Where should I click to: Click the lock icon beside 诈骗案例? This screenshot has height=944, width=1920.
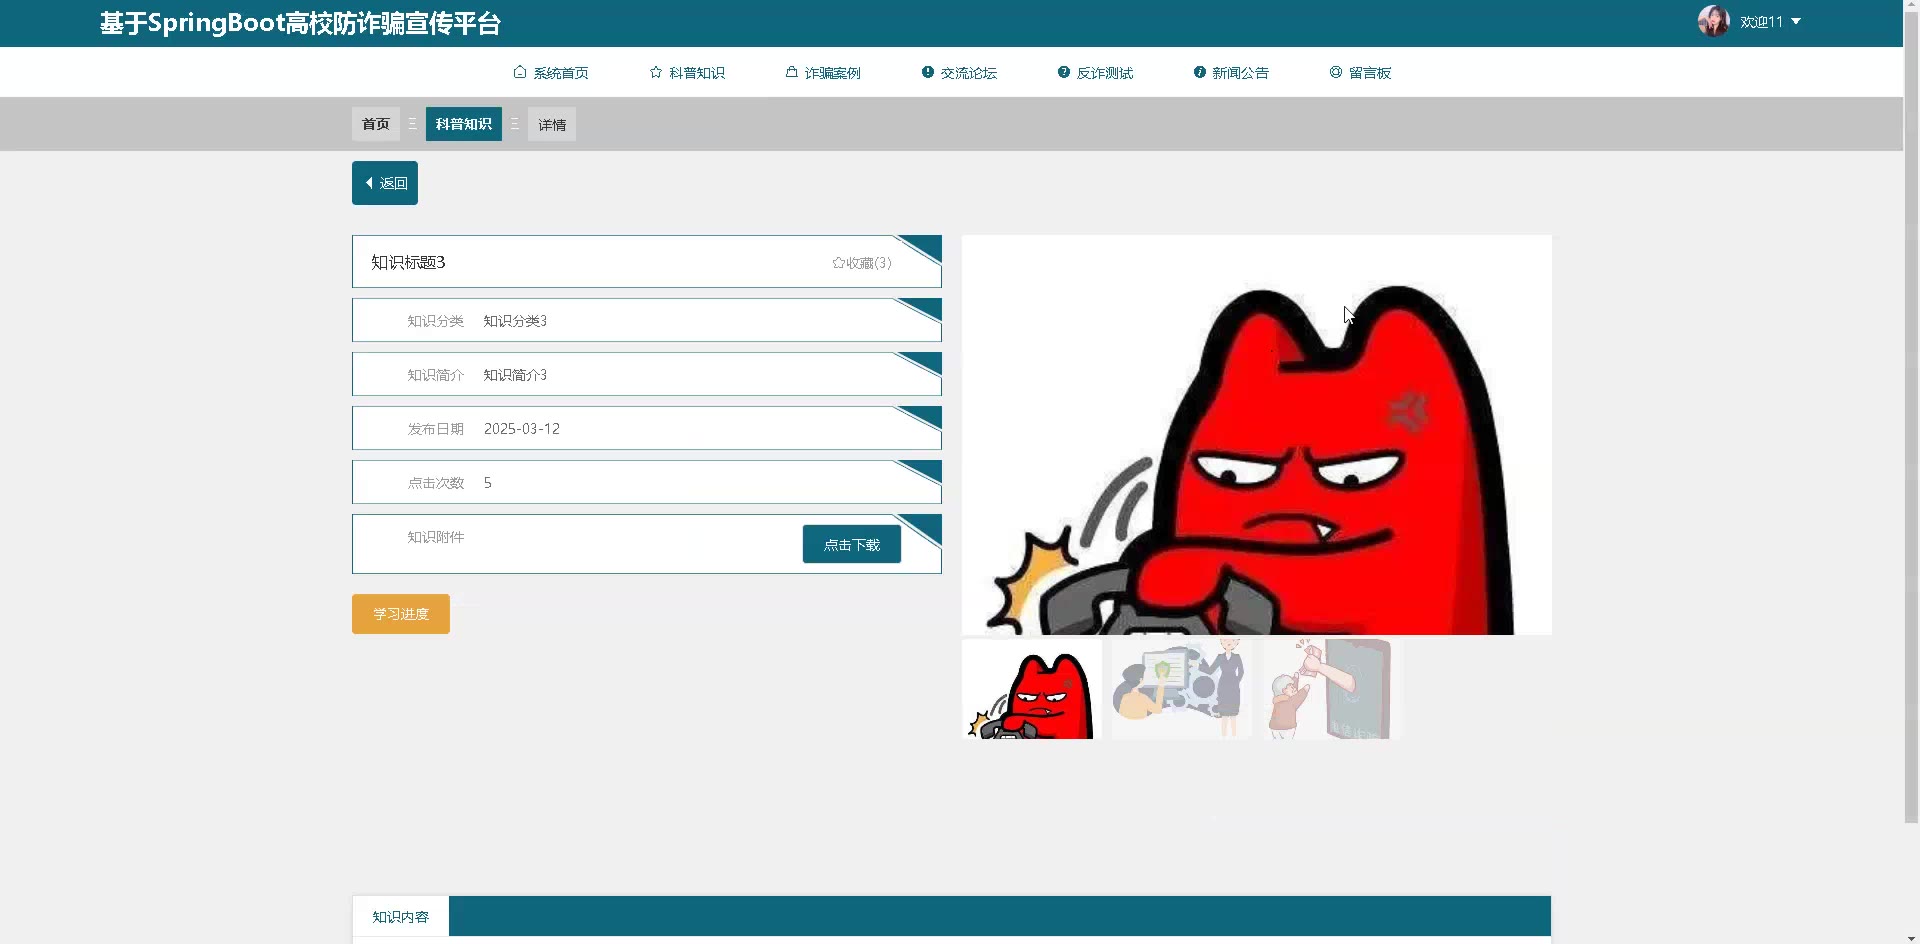click(791, 72)
